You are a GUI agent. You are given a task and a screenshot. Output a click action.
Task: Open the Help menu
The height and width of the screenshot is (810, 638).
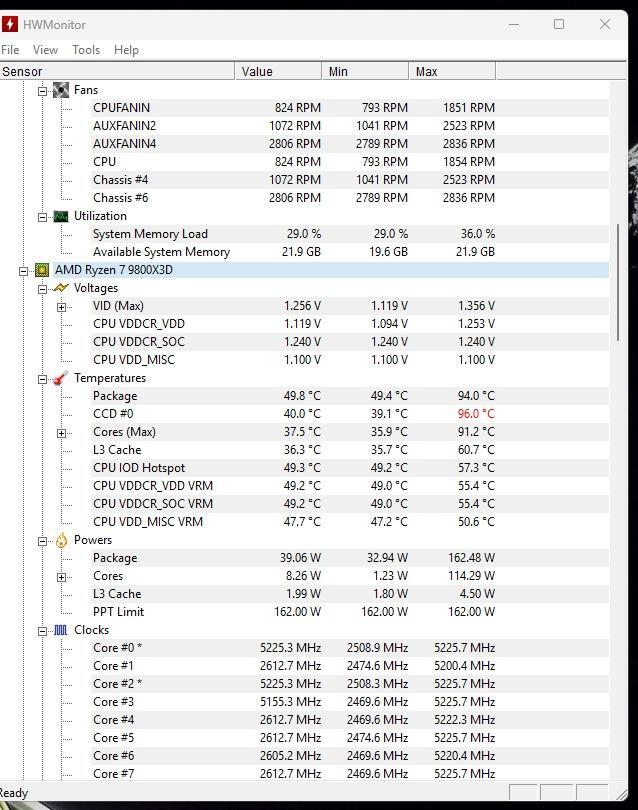[x=127, y=50]
